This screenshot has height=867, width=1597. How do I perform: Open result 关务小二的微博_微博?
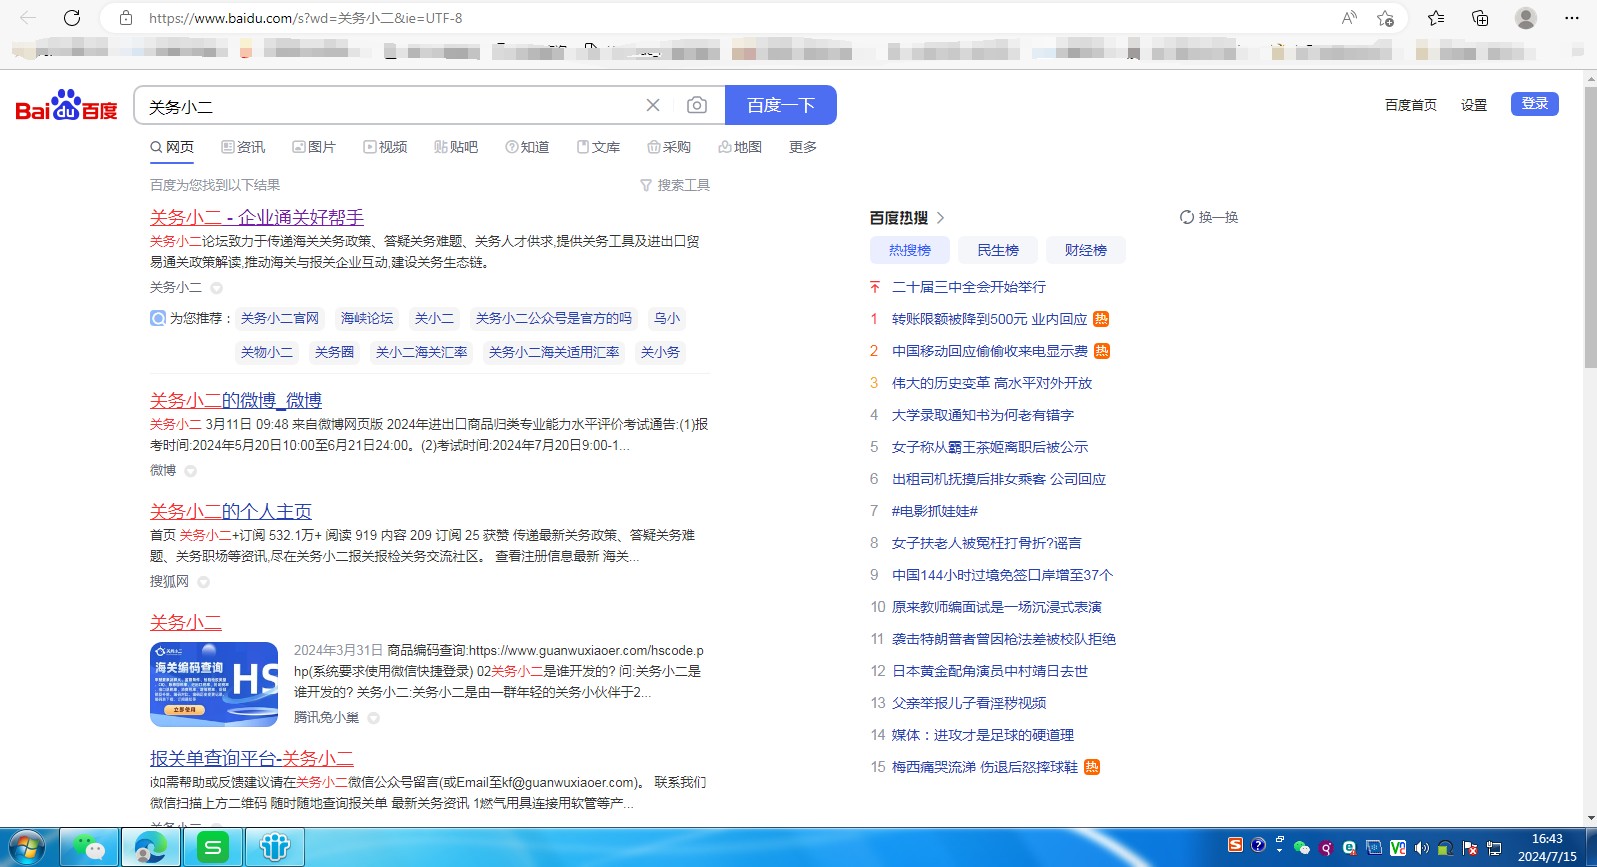[x=236, y=400]
